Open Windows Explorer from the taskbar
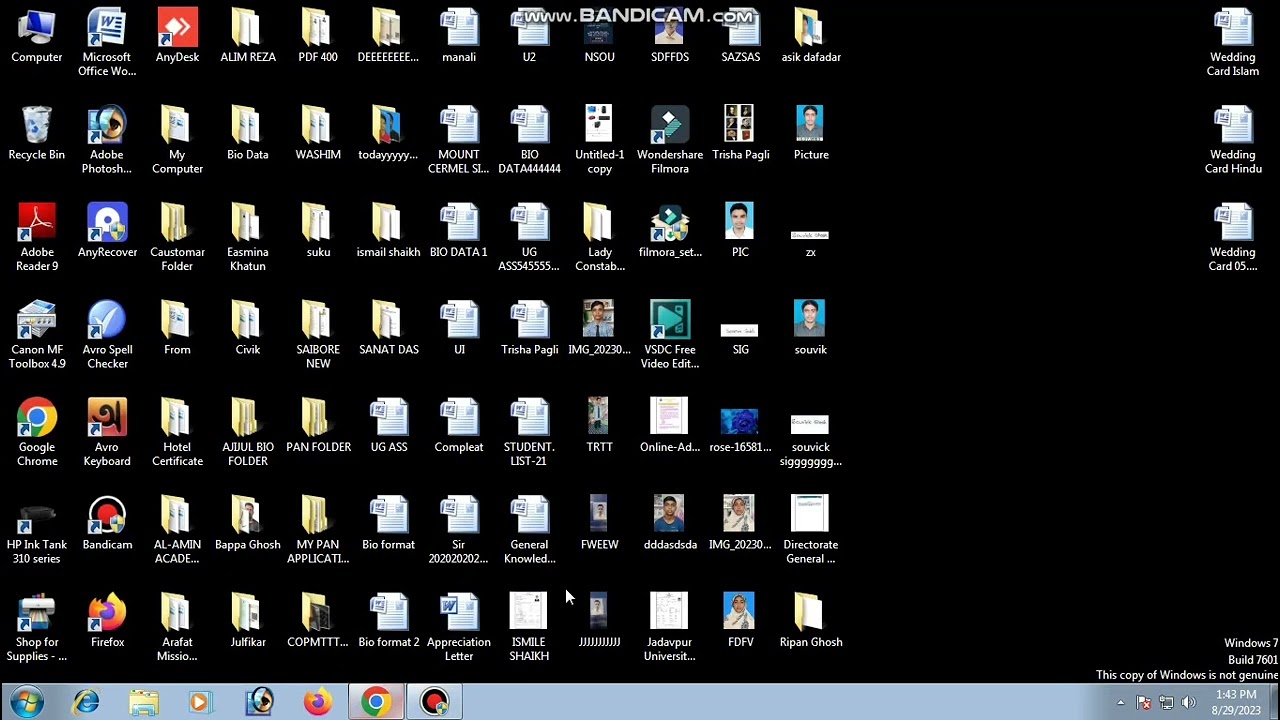 (x=144, y=703)
